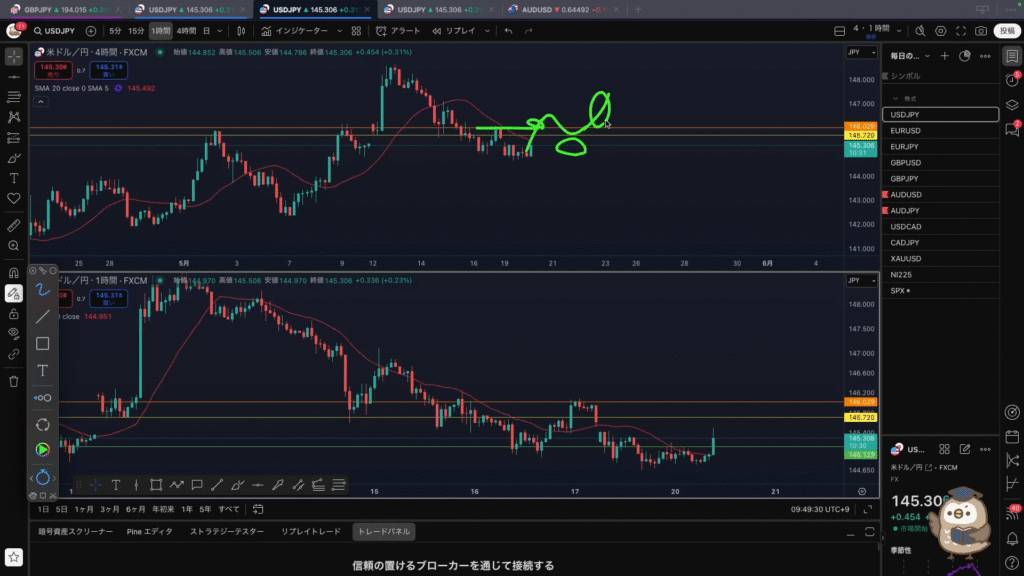The image size is (1024, 576).
Task: Open favorites star toolbar button
Action: (x=14, y=557)
